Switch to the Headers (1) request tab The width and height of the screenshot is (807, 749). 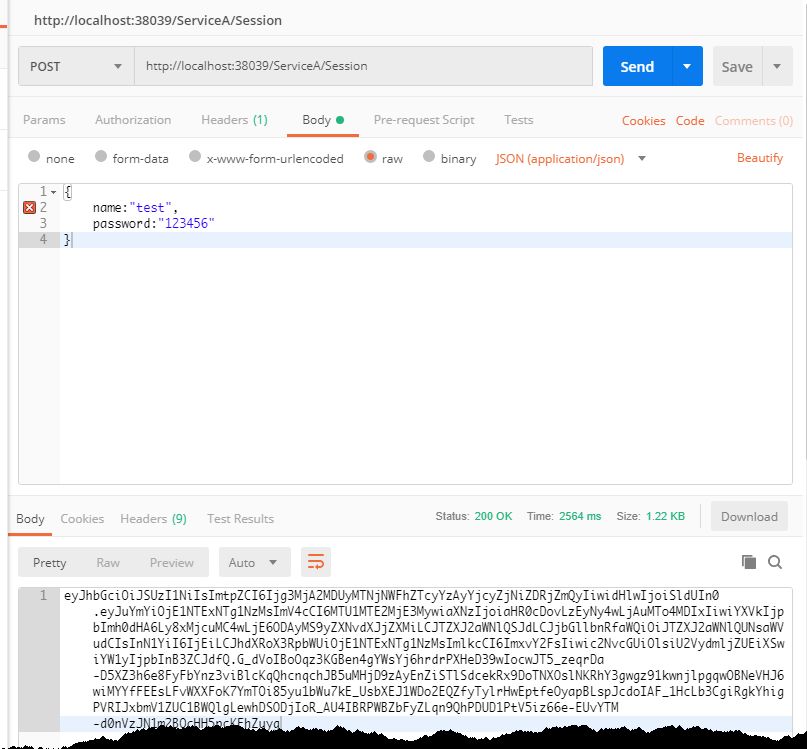coord(234,120)
